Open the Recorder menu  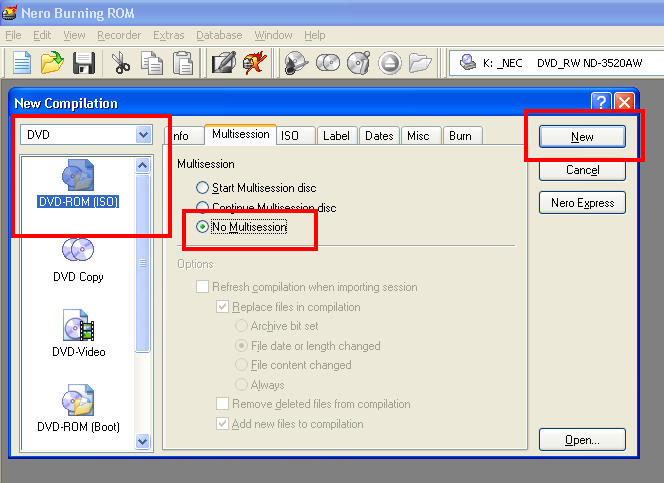(119, 35)
